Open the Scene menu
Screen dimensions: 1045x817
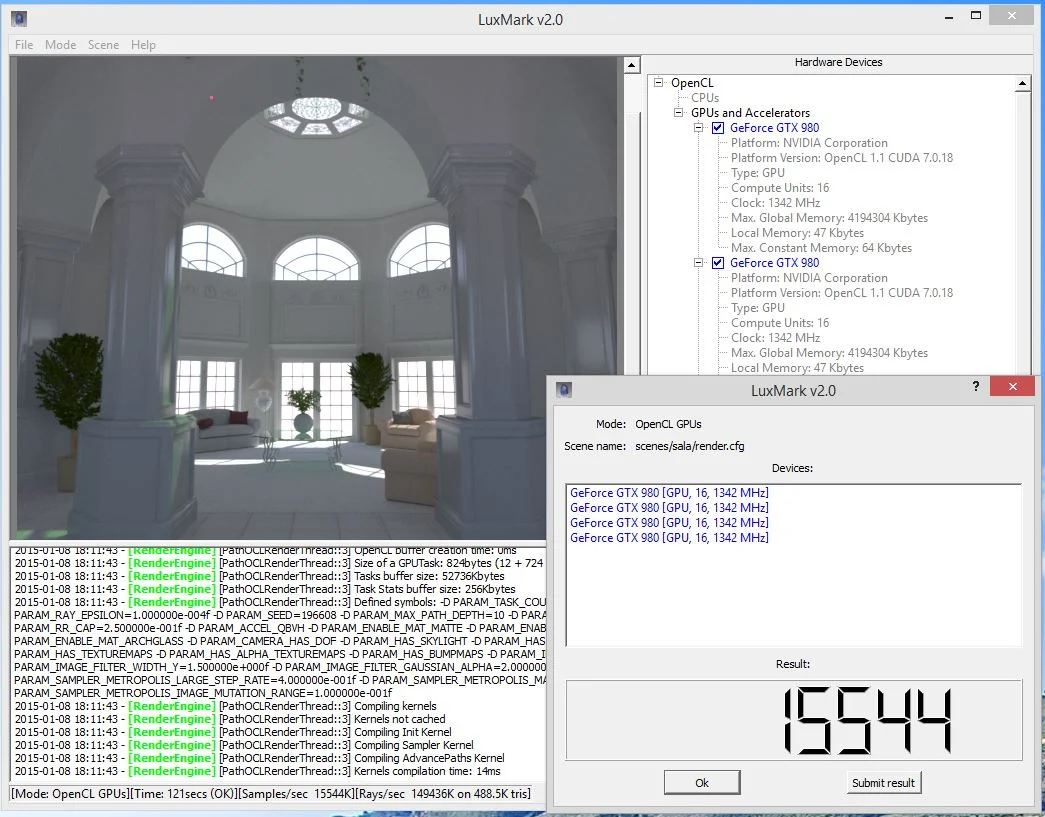pos(103,45)
